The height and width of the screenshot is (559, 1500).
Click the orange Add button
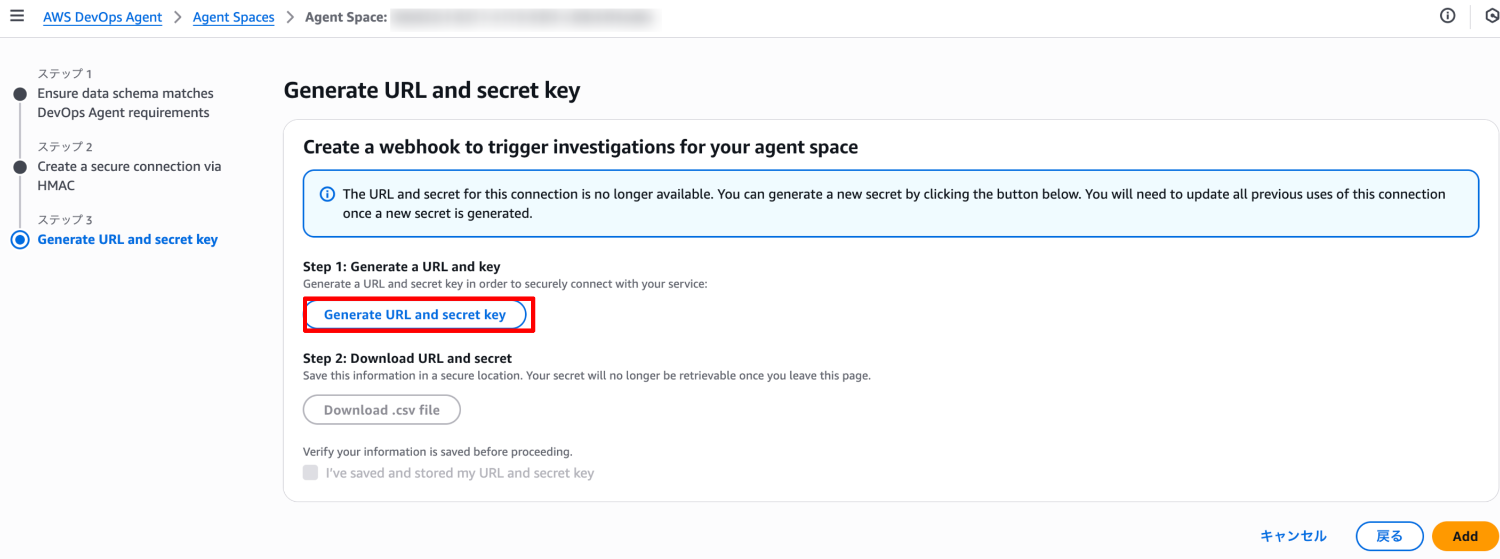[x=1465, y=536]
